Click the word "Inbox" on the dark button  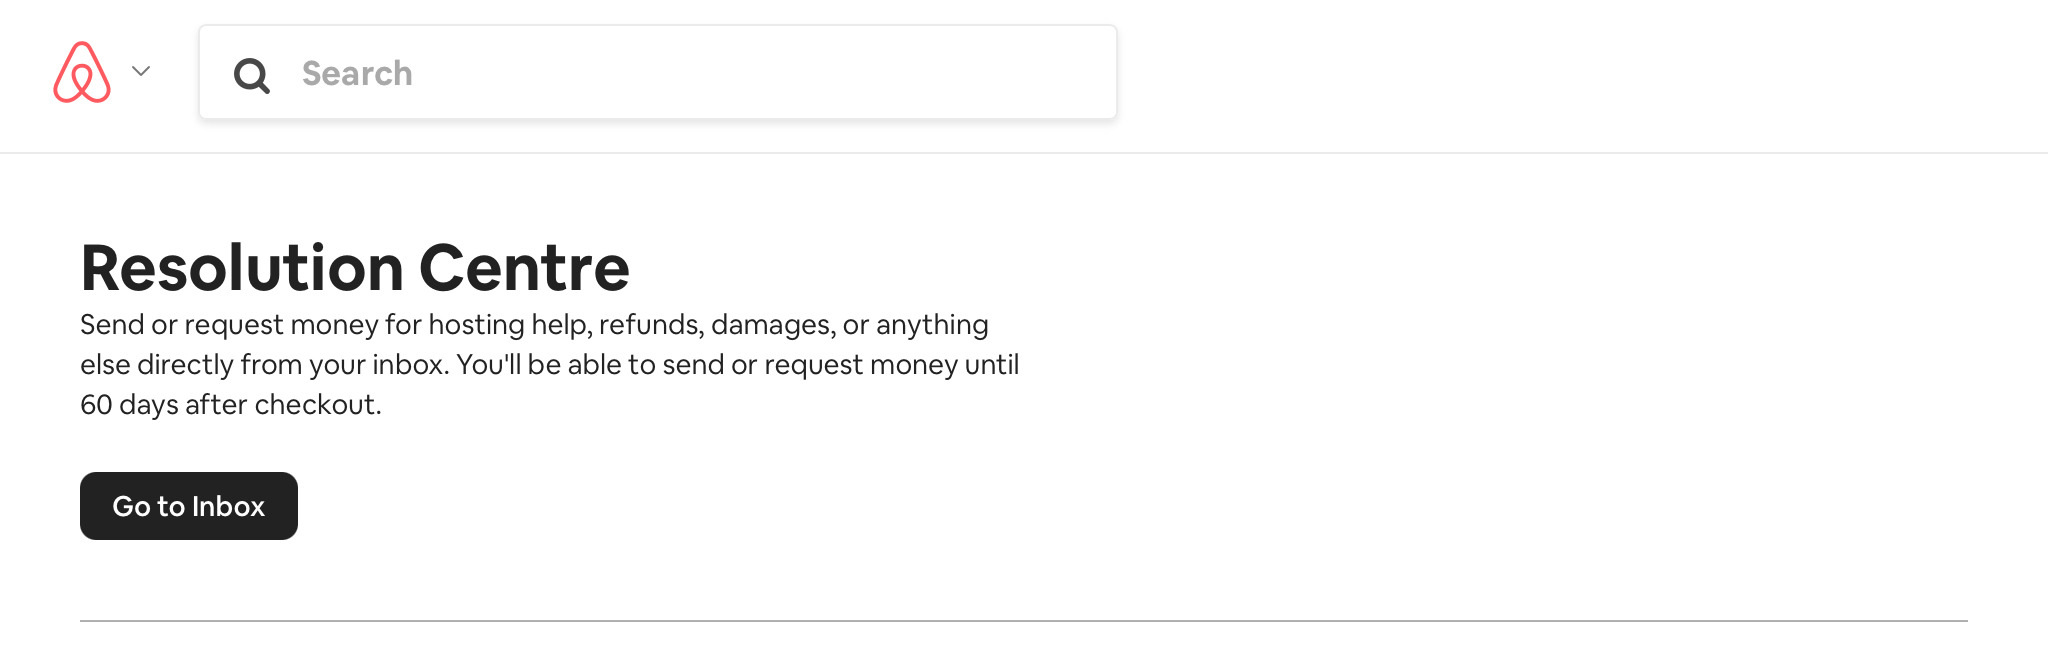click(x=228, y=506)
